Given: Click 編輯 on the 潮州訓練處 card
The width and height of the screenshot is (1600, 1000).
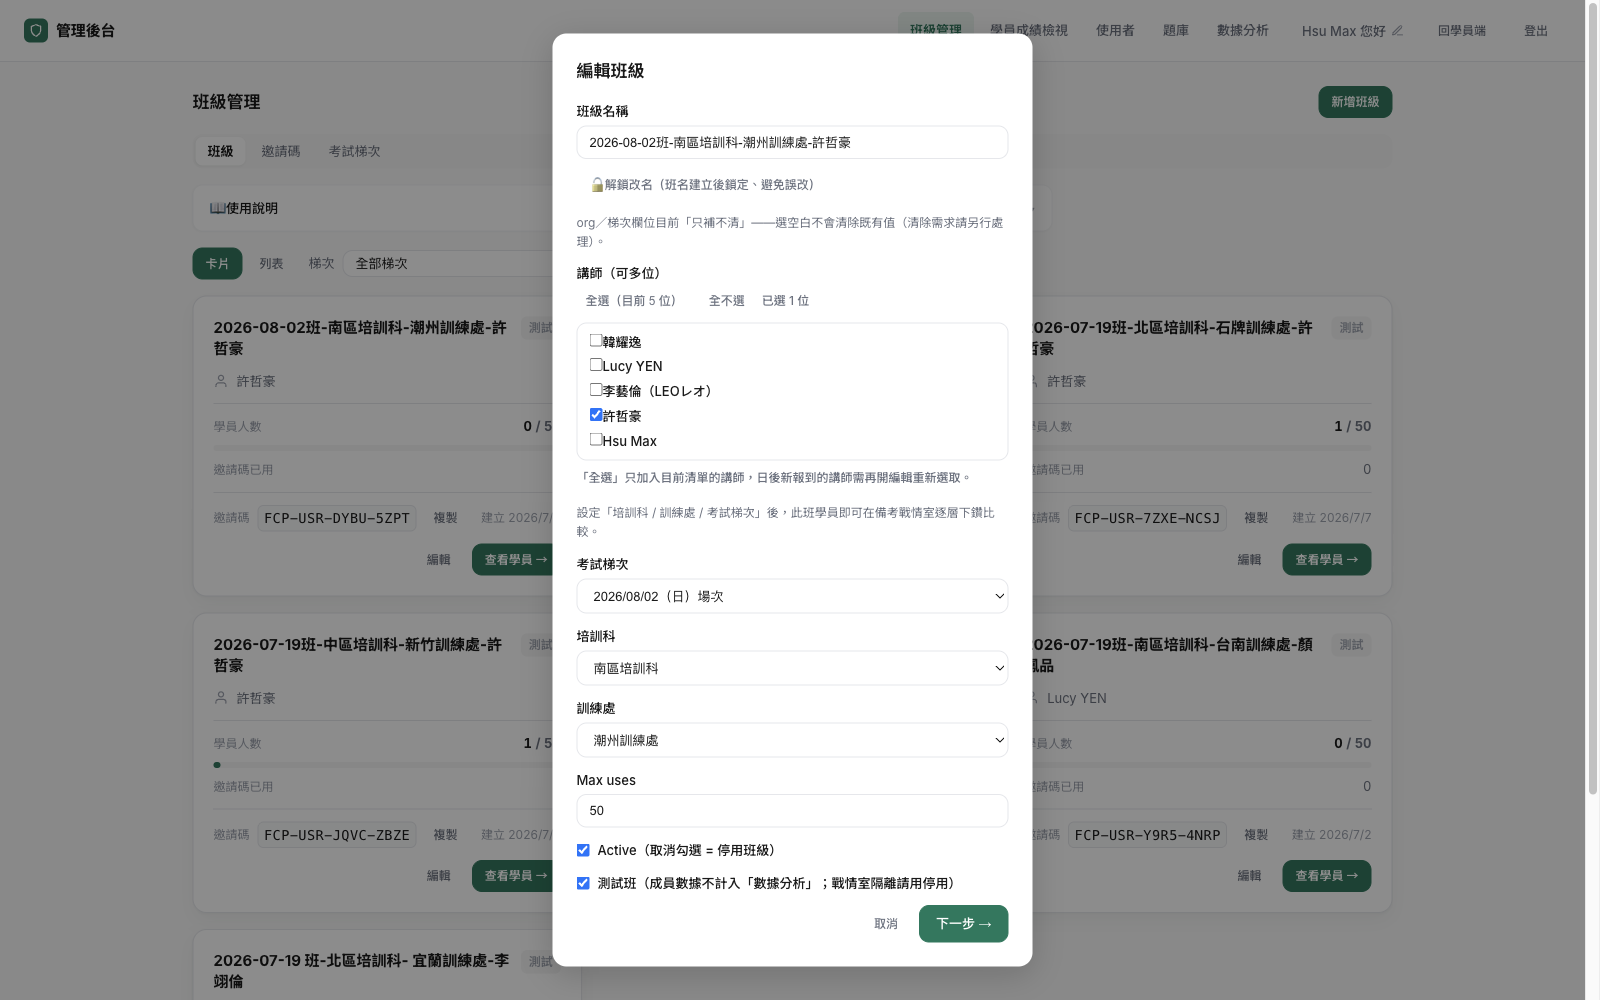Looking at the screenshot, I should pyautogui.click(x=439, y=560).
